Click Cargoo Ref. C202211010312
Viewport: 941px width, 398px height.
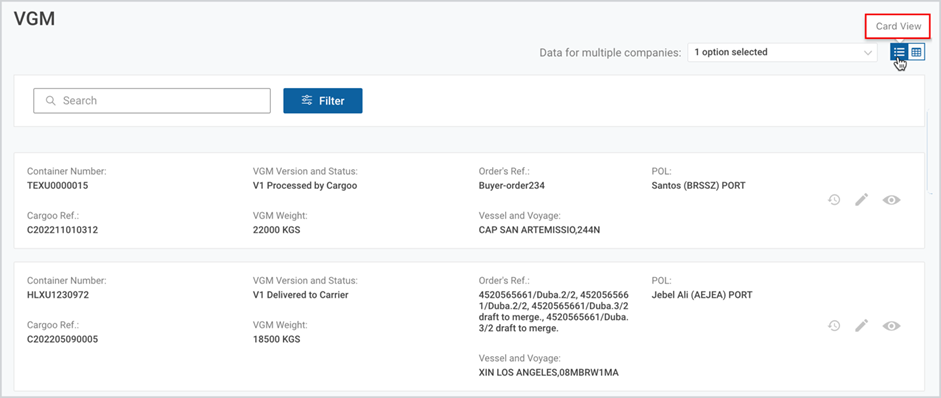[x=62, y=229]
